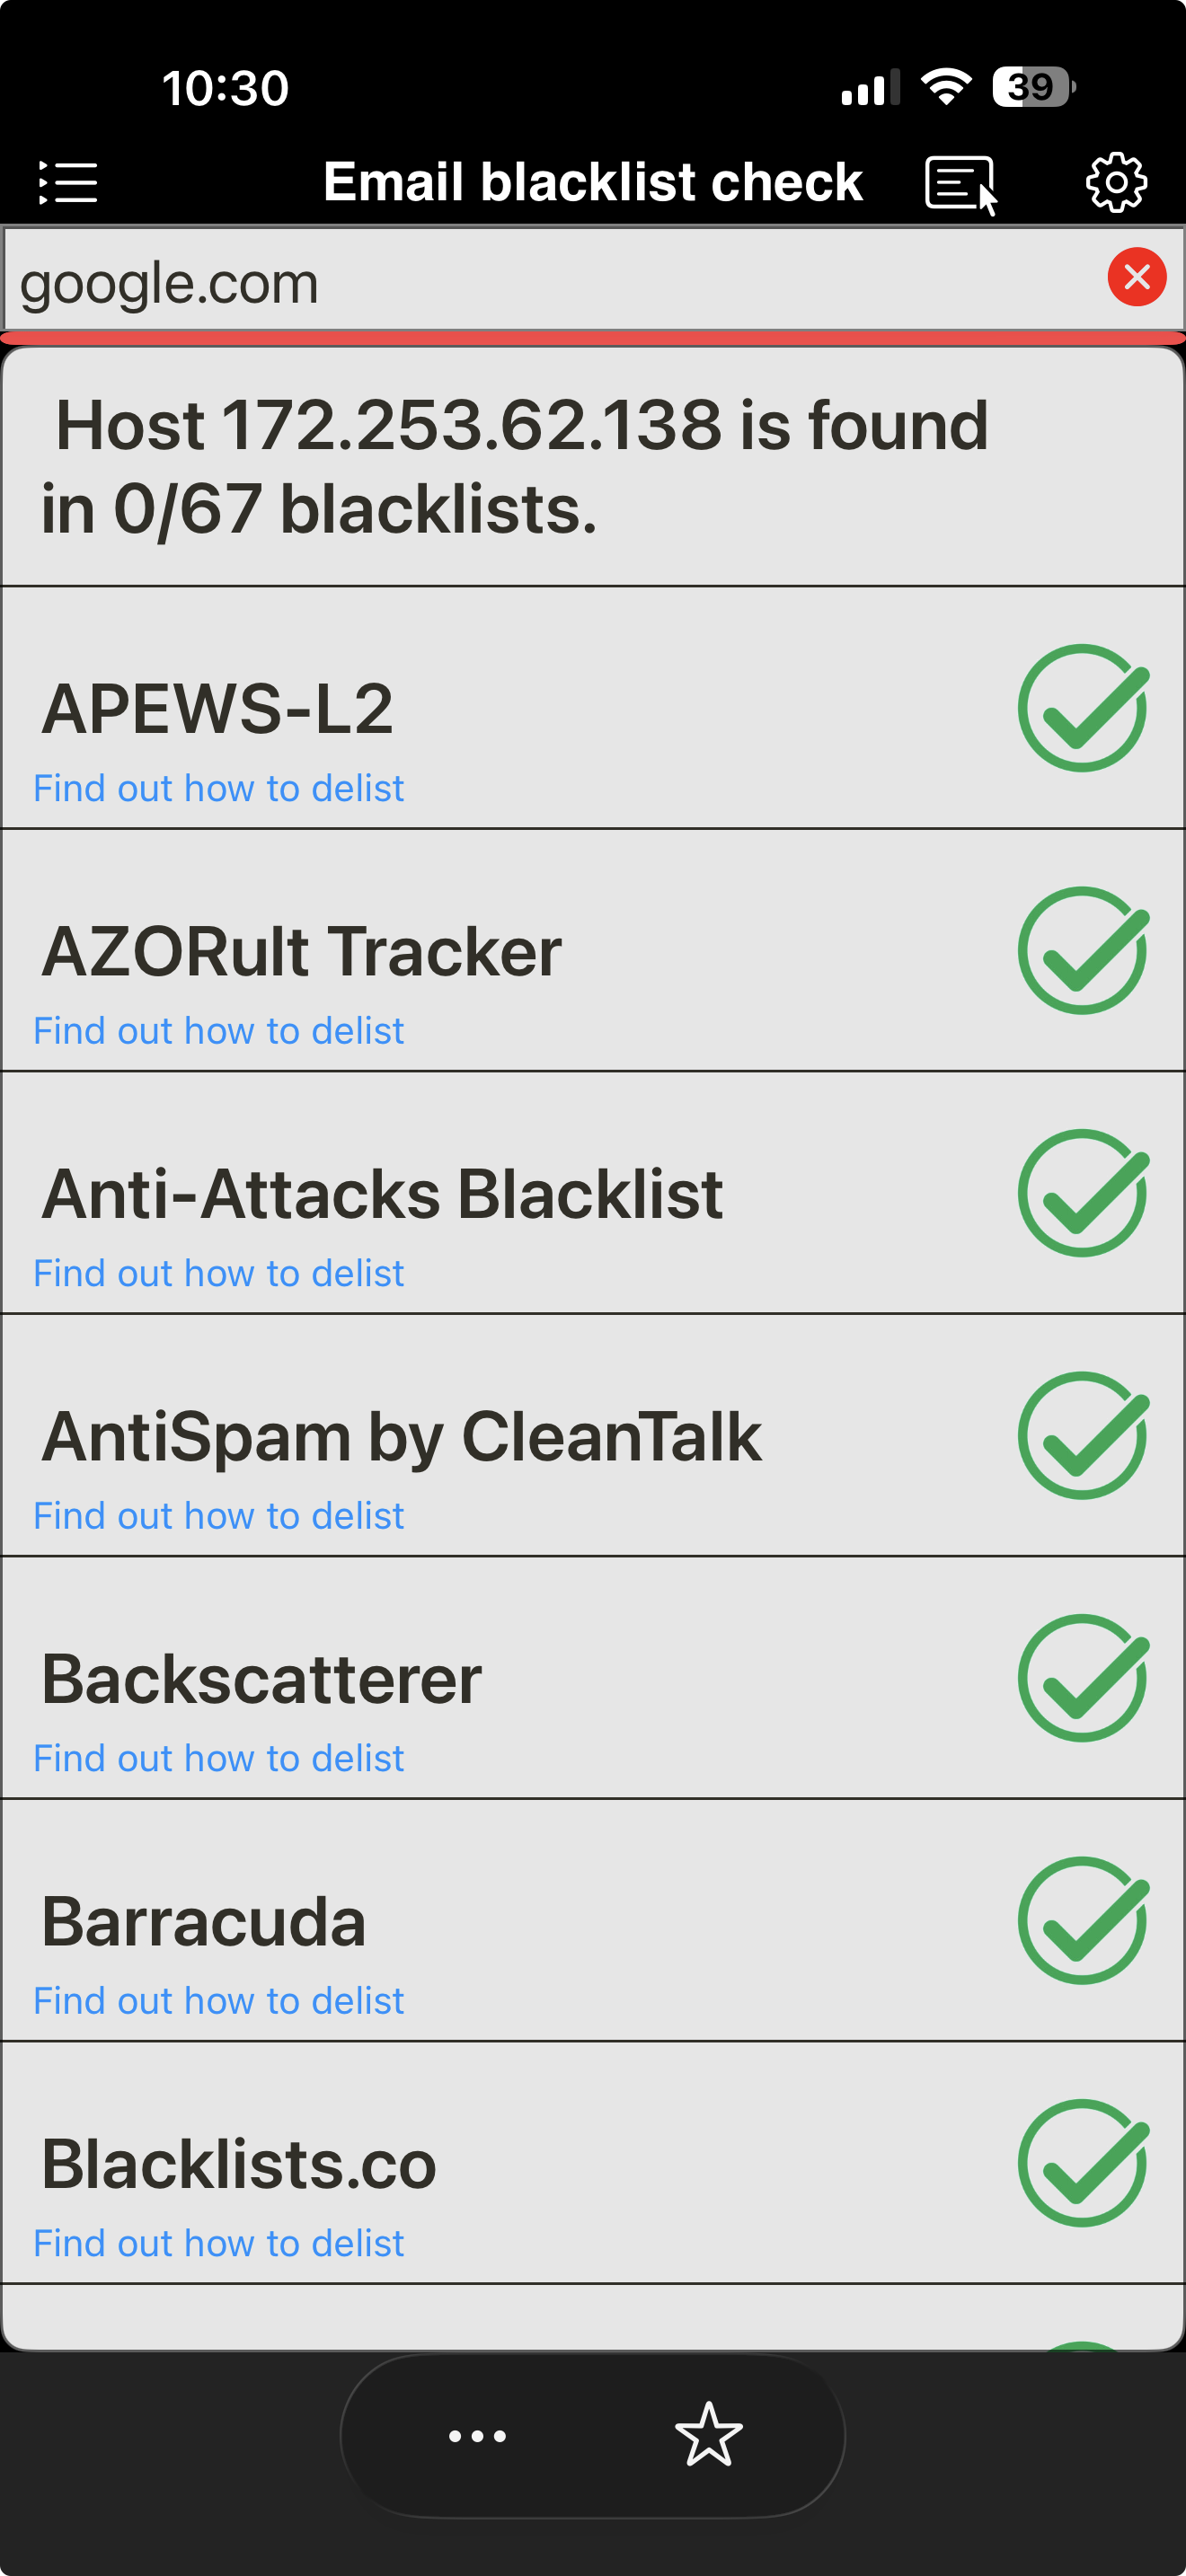The height and width of the screenshot is (2576, 1186).
Task: Open the settings gear
Action: click(1115, 181)
